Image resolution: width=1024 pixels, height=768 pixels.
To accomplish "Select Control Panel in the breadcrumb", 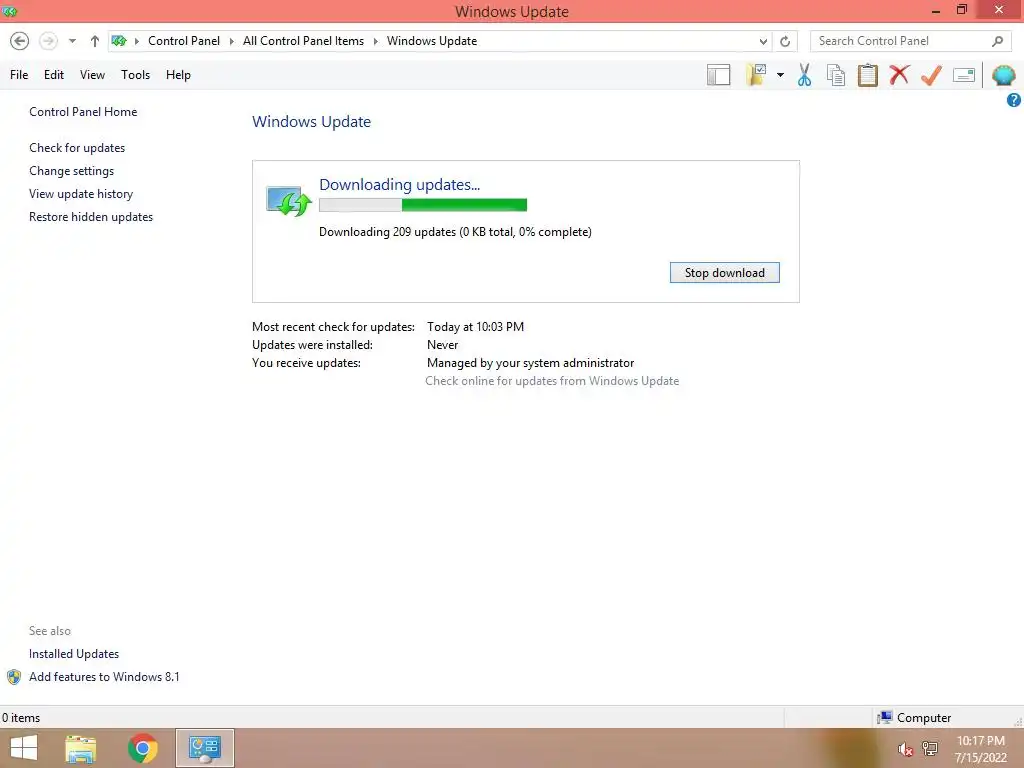I will tap(184, 41).
